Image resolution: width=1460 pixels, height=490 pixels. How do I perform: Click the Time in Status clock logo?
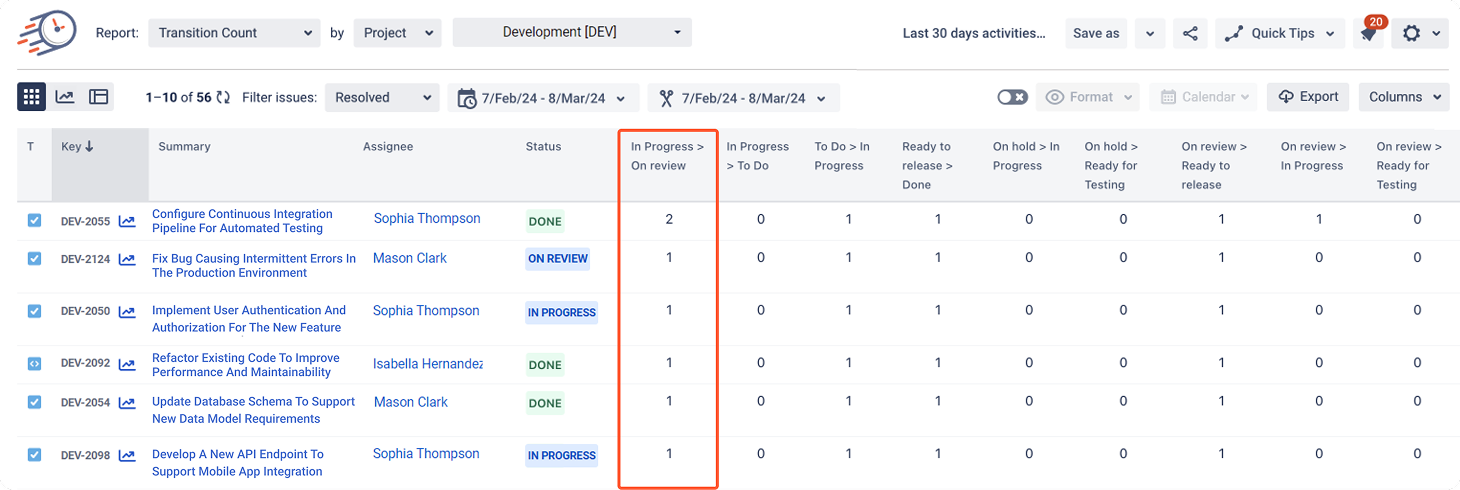coord(47,32)
